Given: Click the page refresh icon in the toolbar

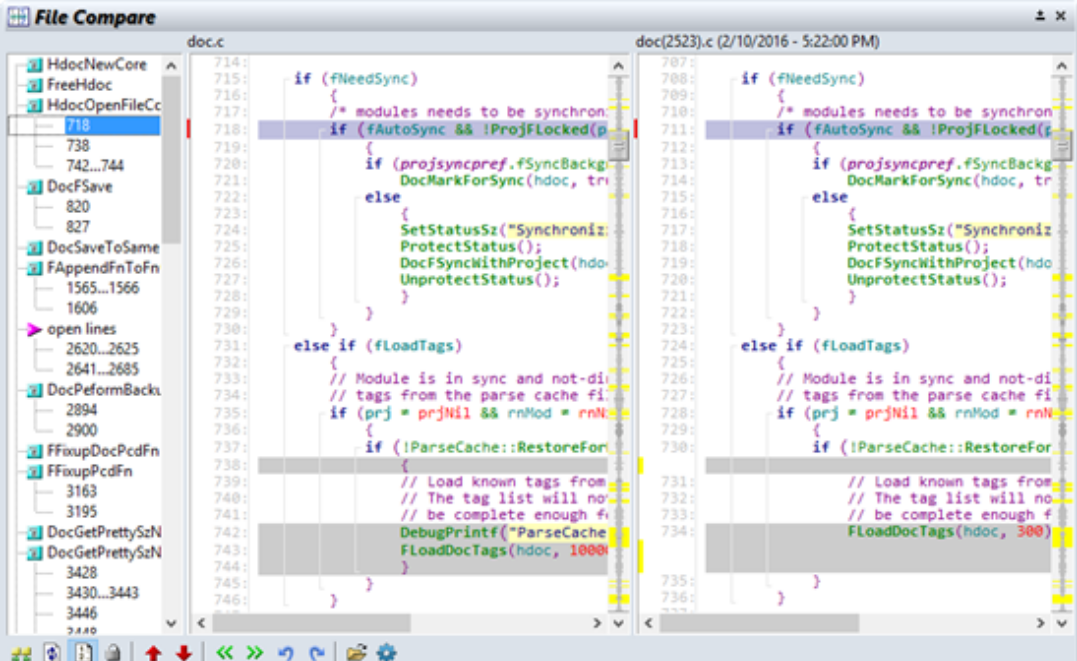Looking at the screenshot, I should [x=51, y=652].
